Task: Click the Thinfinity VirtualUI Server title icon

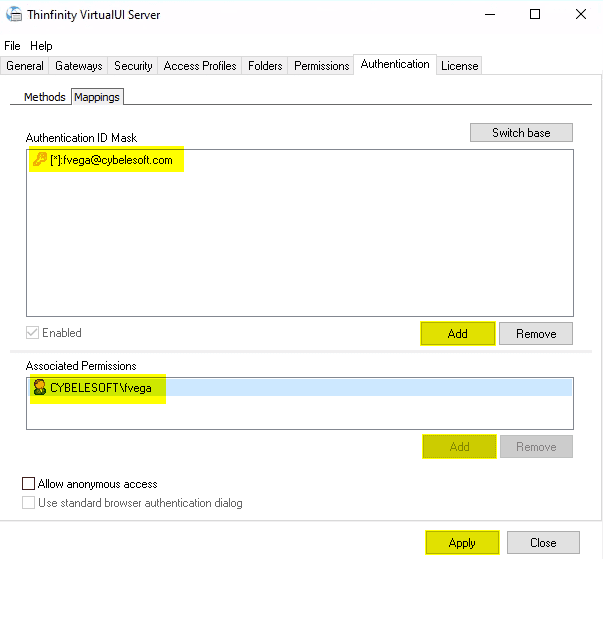Action: coord(14,14)
